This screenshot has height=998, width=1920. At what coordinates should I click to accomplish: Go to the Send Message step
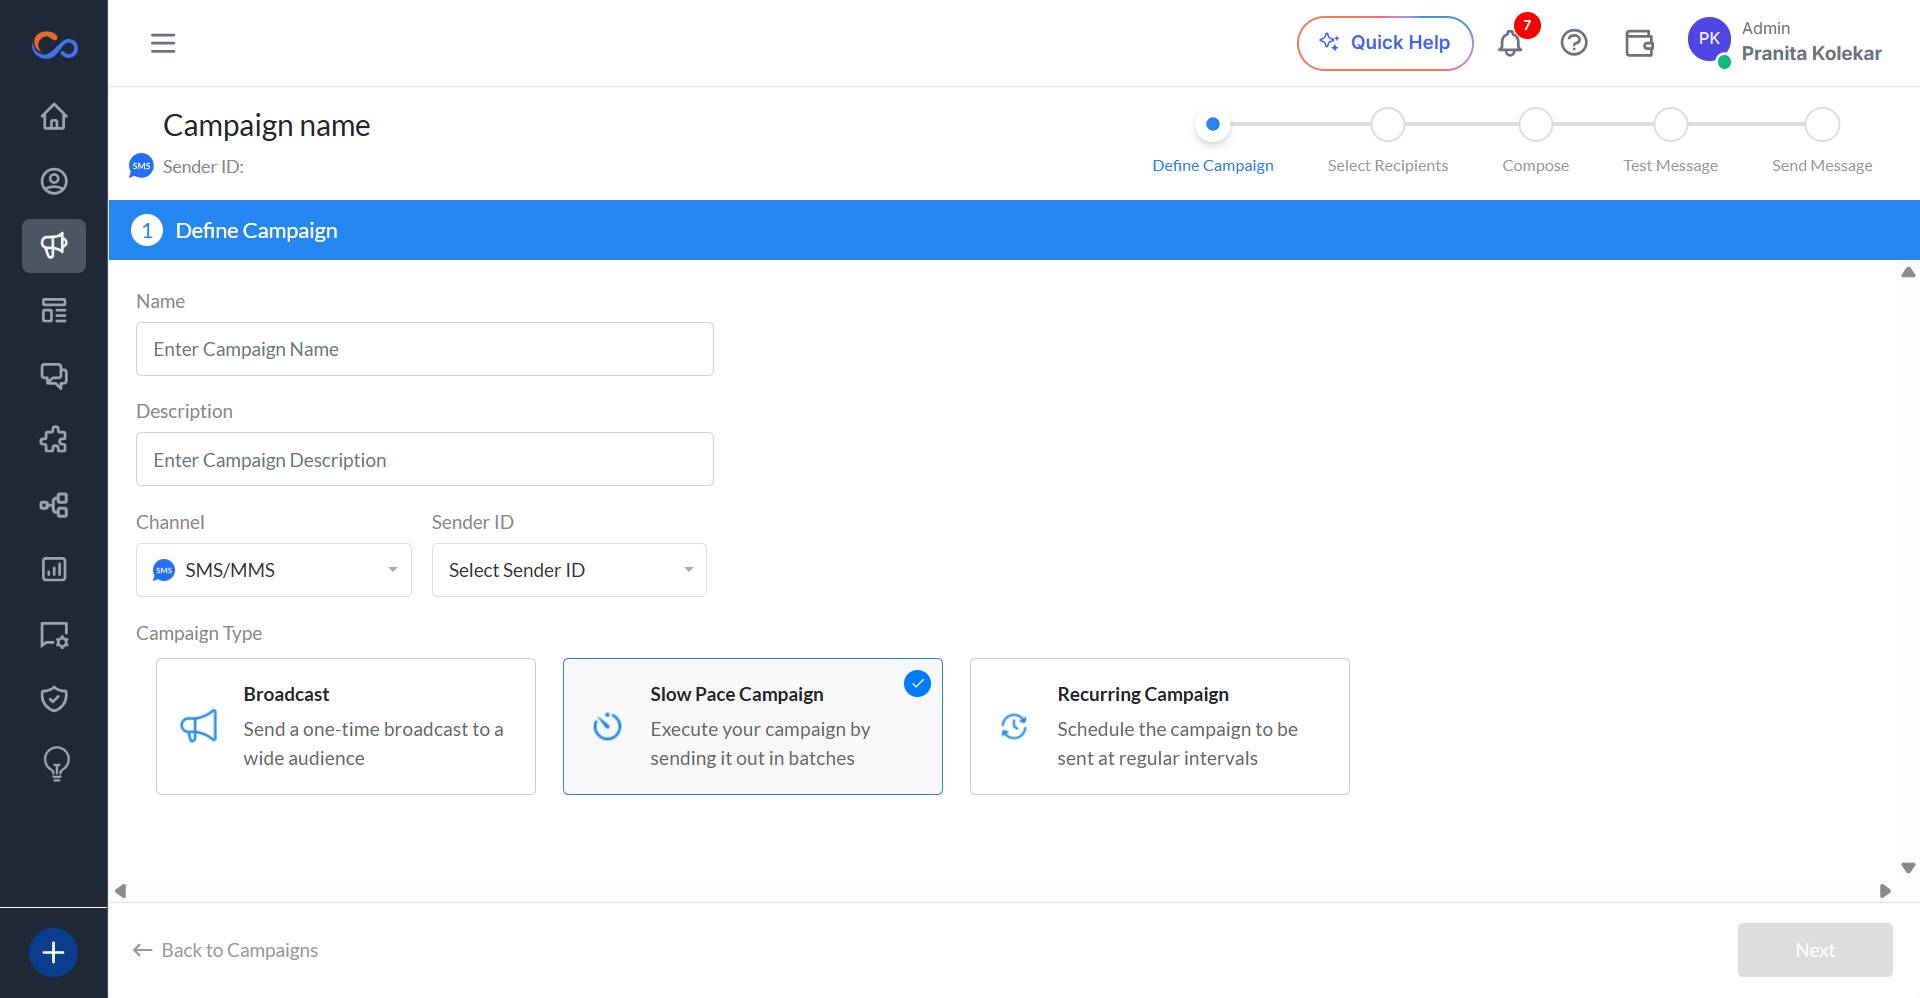[x=1822, y=125]
